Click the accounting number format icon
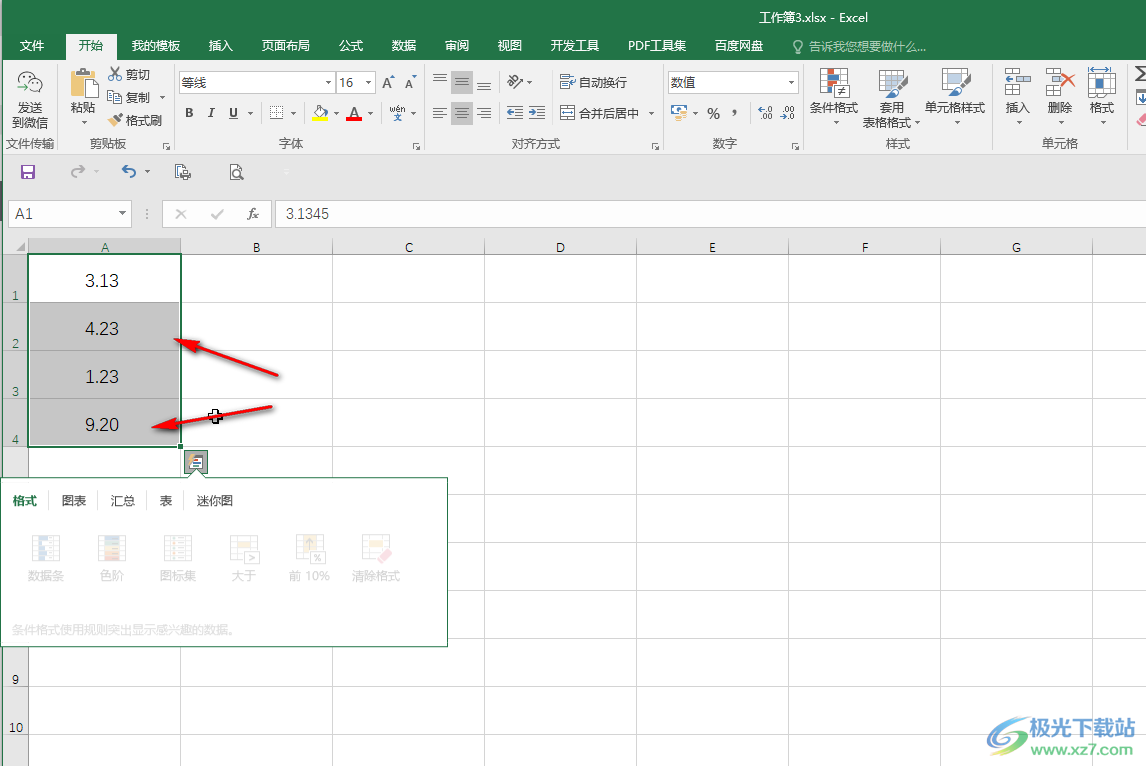This screenshot has height=766, width=1146. (679, 113)
